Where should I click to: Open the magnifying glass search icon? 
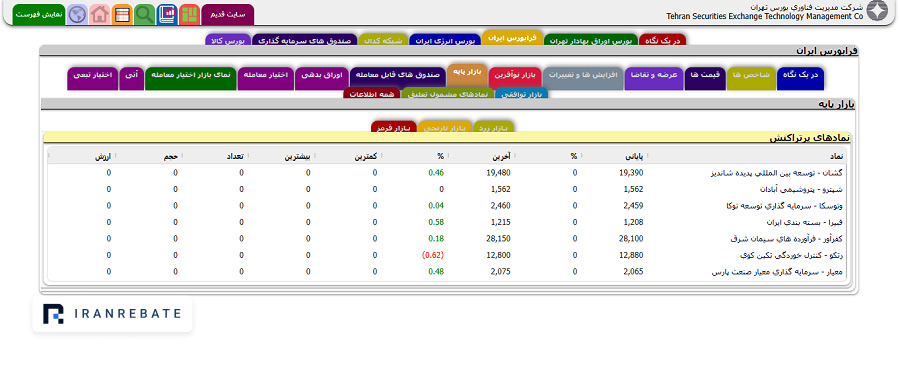tap(145, 14)
